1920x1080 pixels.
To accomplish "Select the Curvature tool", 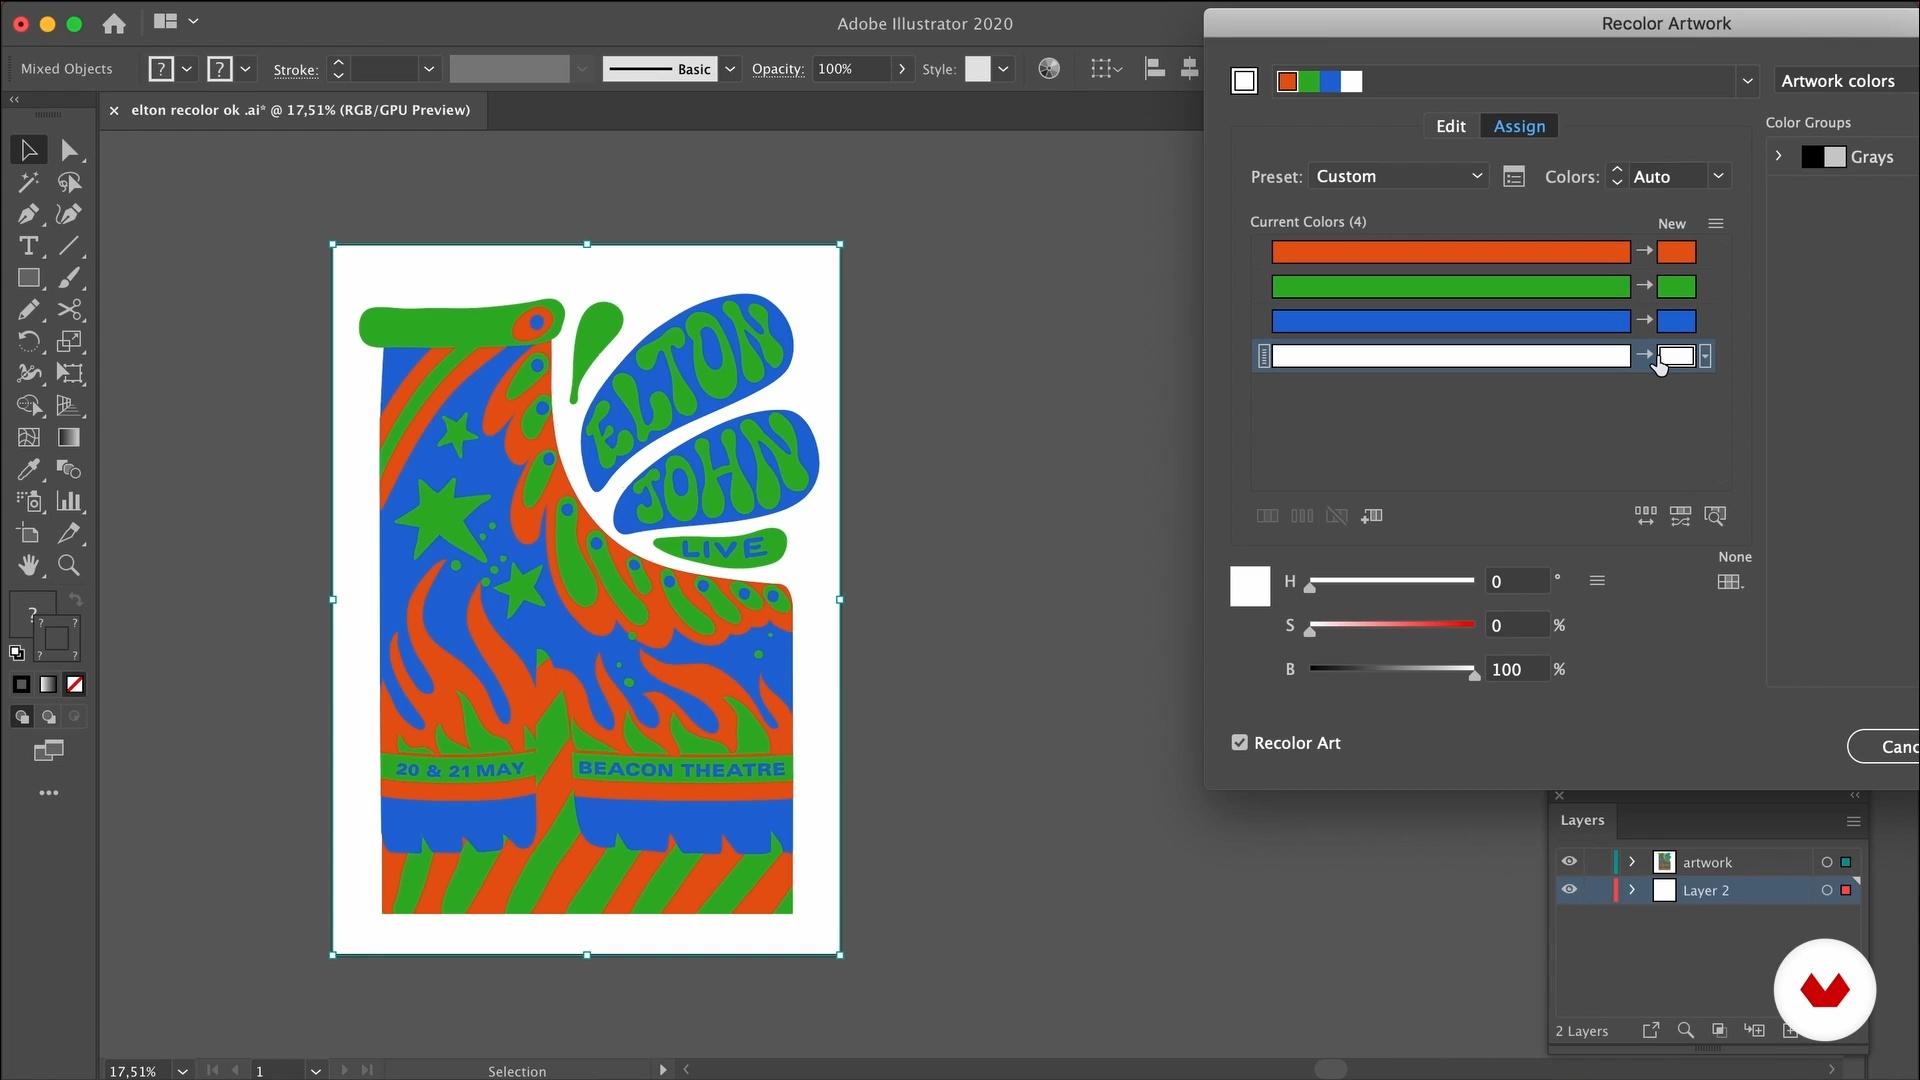I will click(x=69, y=214).
